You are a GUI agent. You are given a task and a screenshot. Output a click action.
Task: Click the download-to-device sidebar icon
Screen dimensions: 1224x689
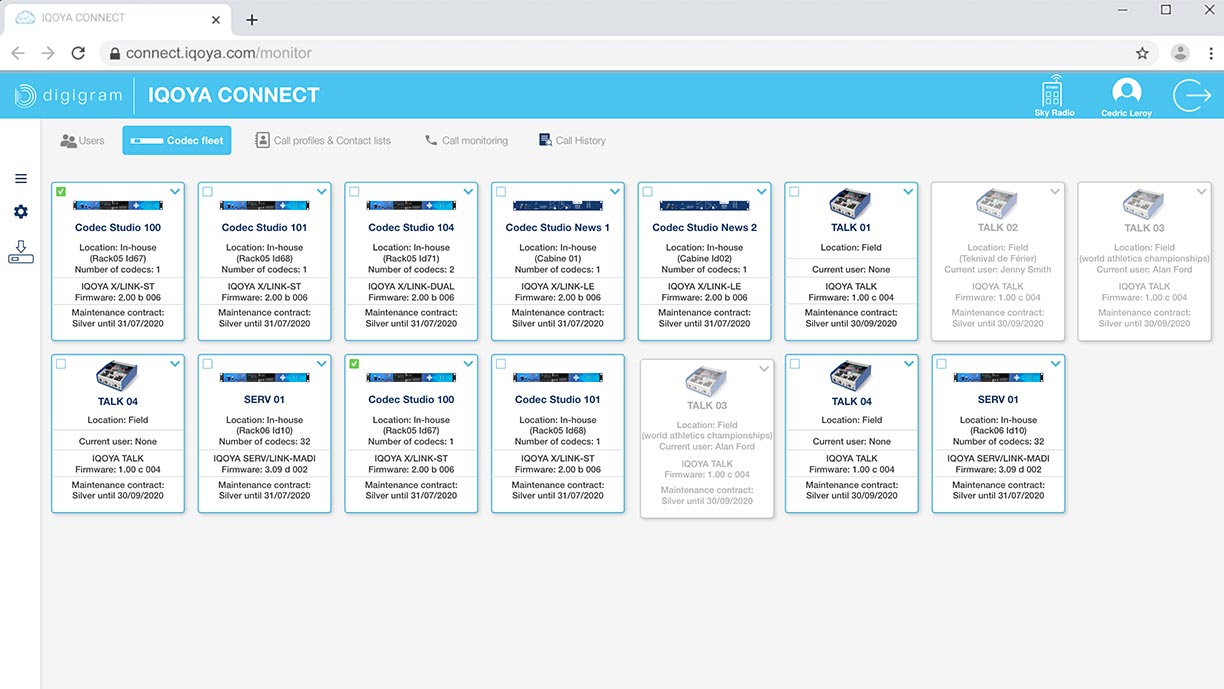20,251
